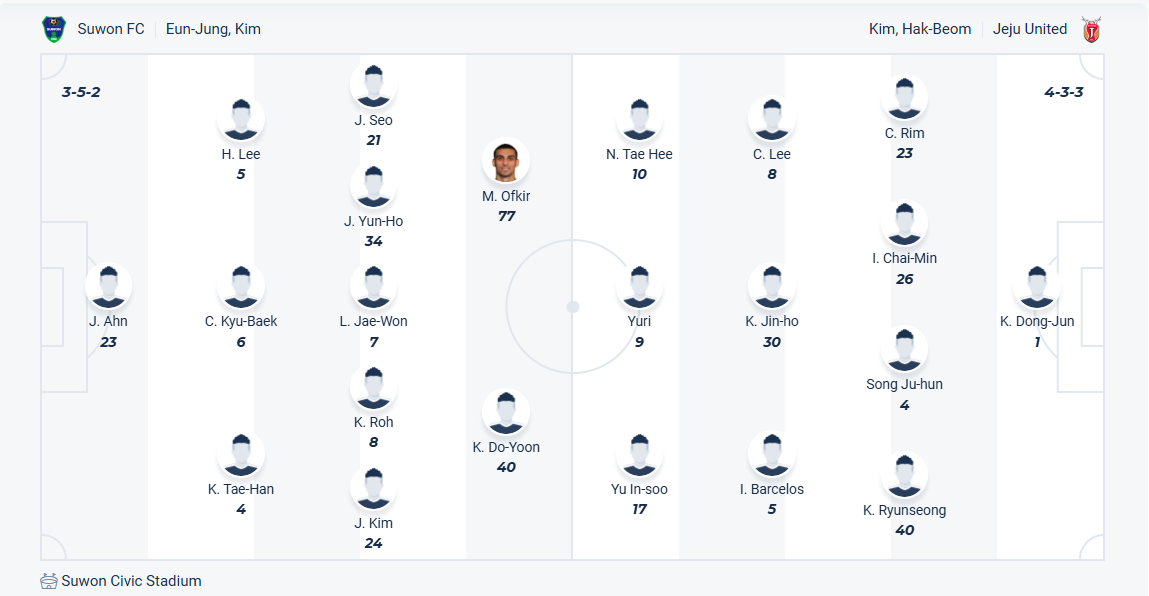This screenshot has width=1149, height=596.
Task: Click the stadium icon beside Suwon Civic Stadium
Action: pos(49,581)
